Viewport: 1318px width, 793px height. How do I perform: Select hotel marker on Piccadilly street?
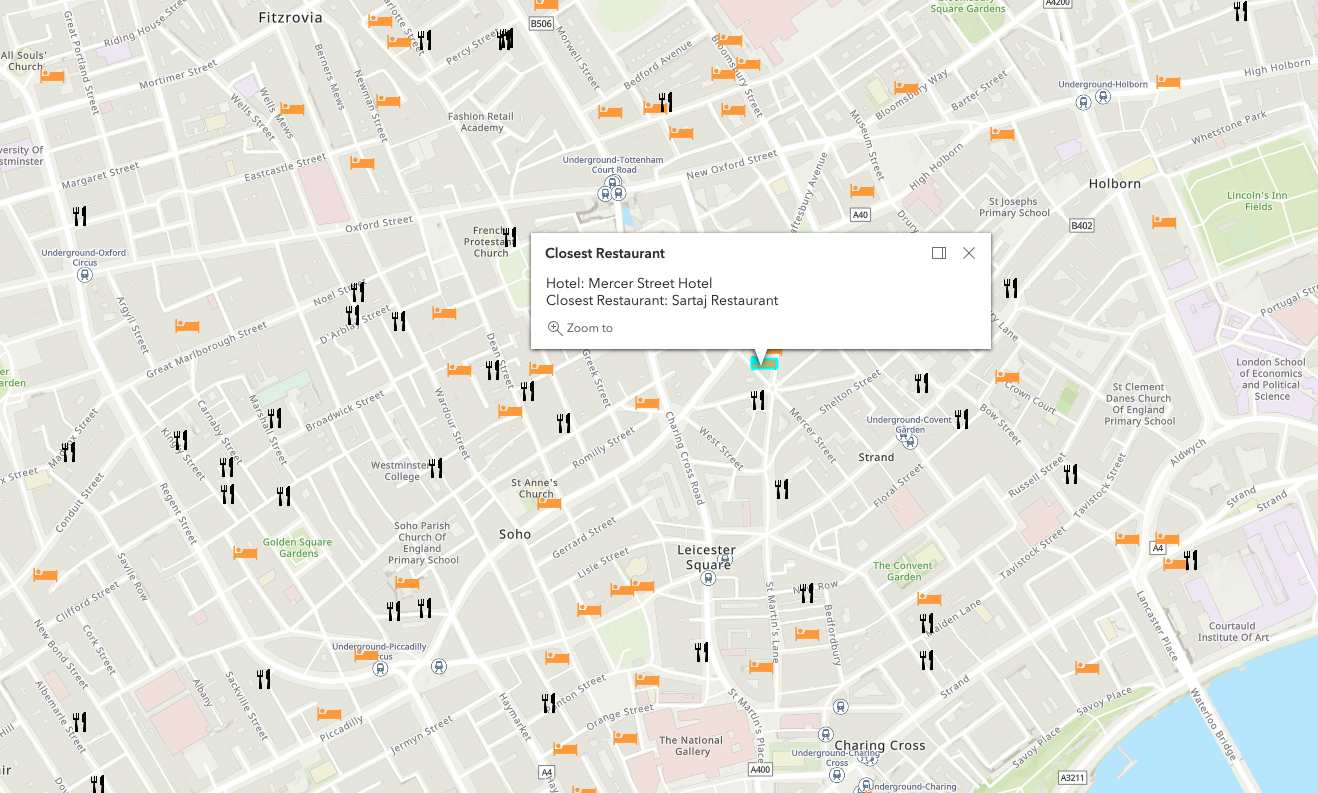coord(329,713)
